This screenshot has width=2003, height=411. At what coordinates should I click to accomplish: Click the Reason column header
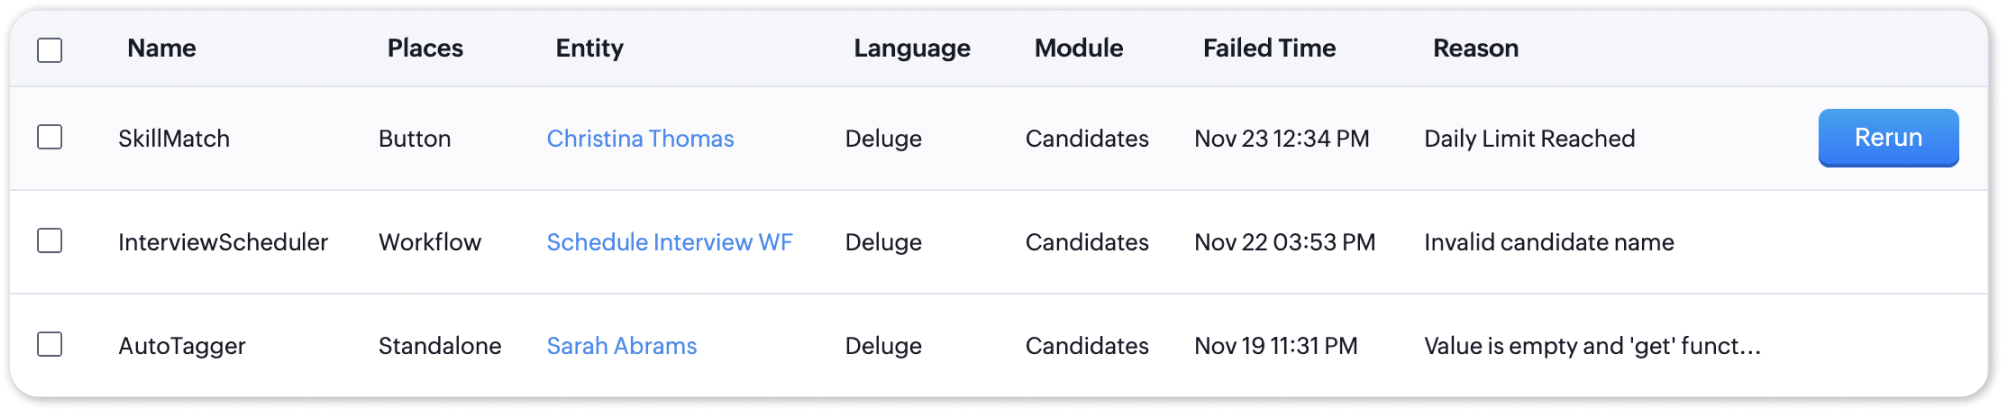(x=1475, y=48)
